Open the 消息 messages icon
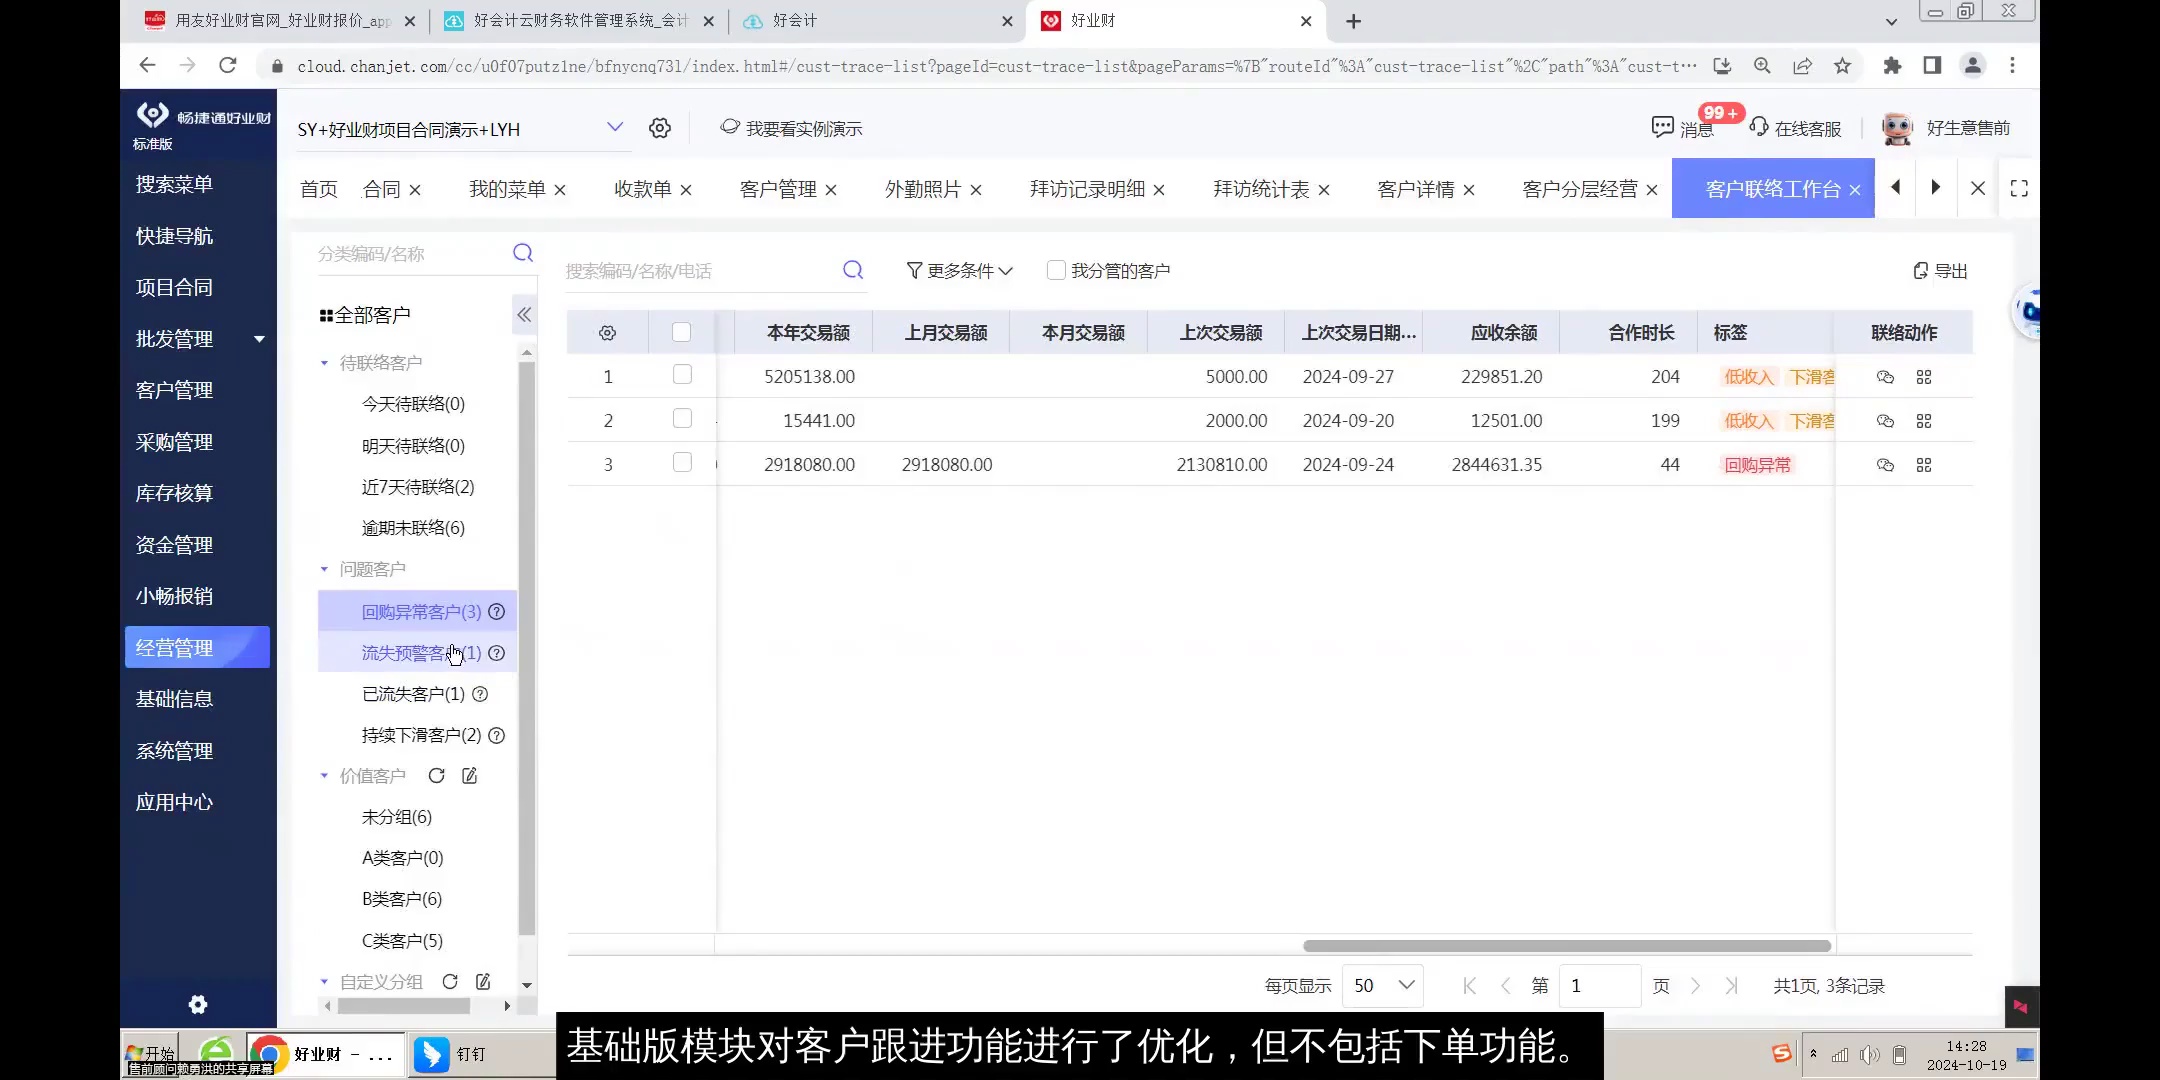The height and width of the screenshot is (1080, 2160). coord(1662,128)
